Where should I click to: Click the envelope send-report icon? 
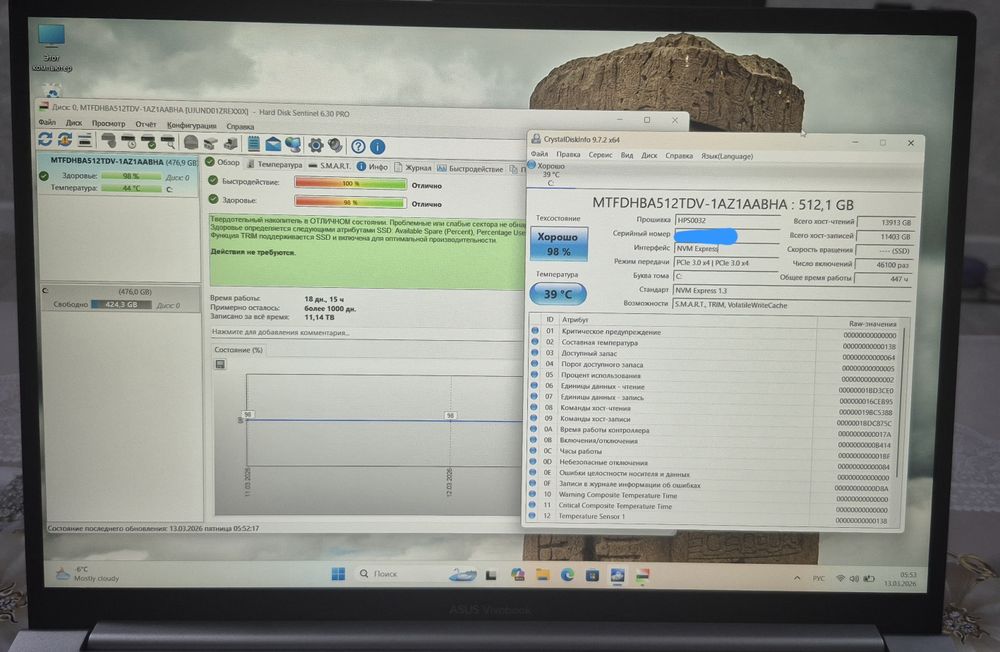[x=273, y=144]
